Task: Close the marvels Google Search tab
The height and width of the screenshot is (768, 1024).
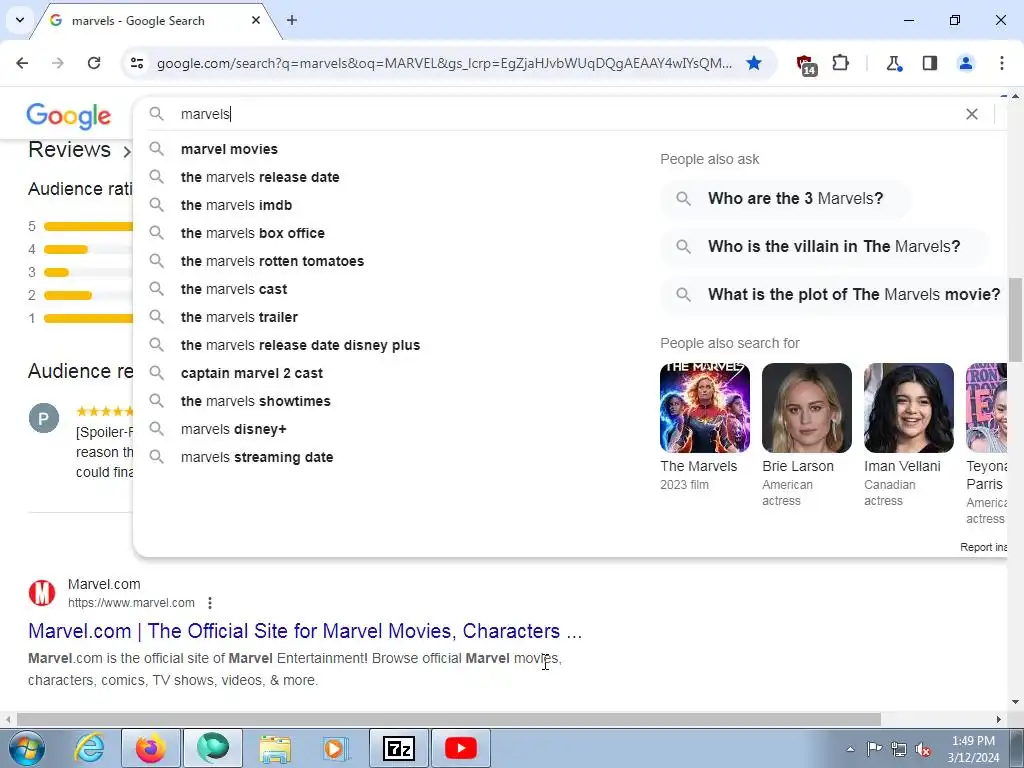Action: [x=256, y=20]
